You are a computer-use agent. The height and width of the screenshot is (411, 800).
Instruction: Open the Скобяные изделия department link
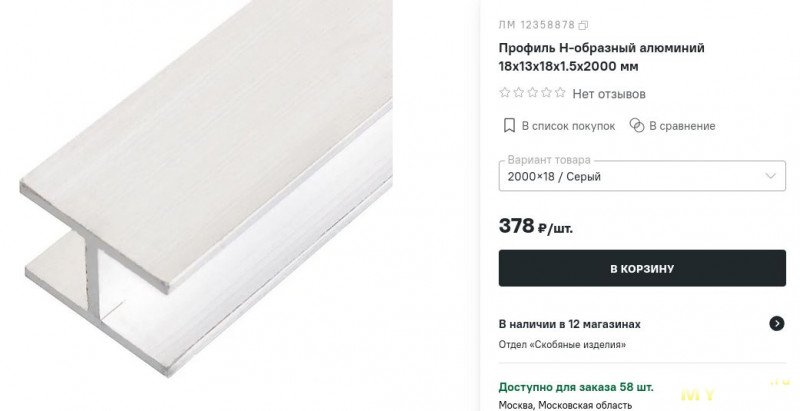(562, 345)
